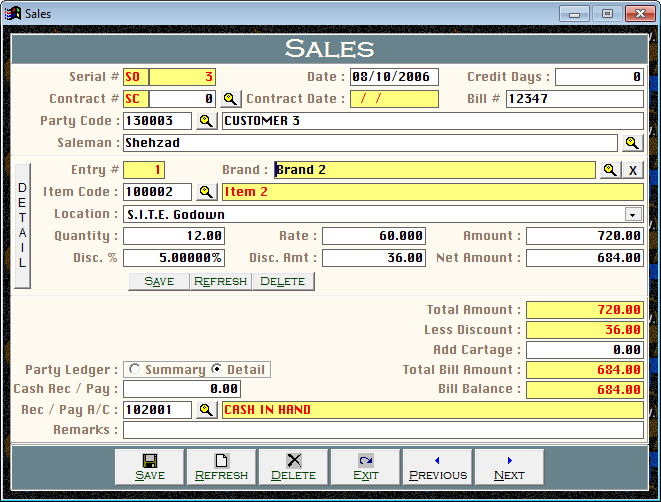Maximize the Sales window
The height and width of the screenshot is (502, 661).
(607, 14)
